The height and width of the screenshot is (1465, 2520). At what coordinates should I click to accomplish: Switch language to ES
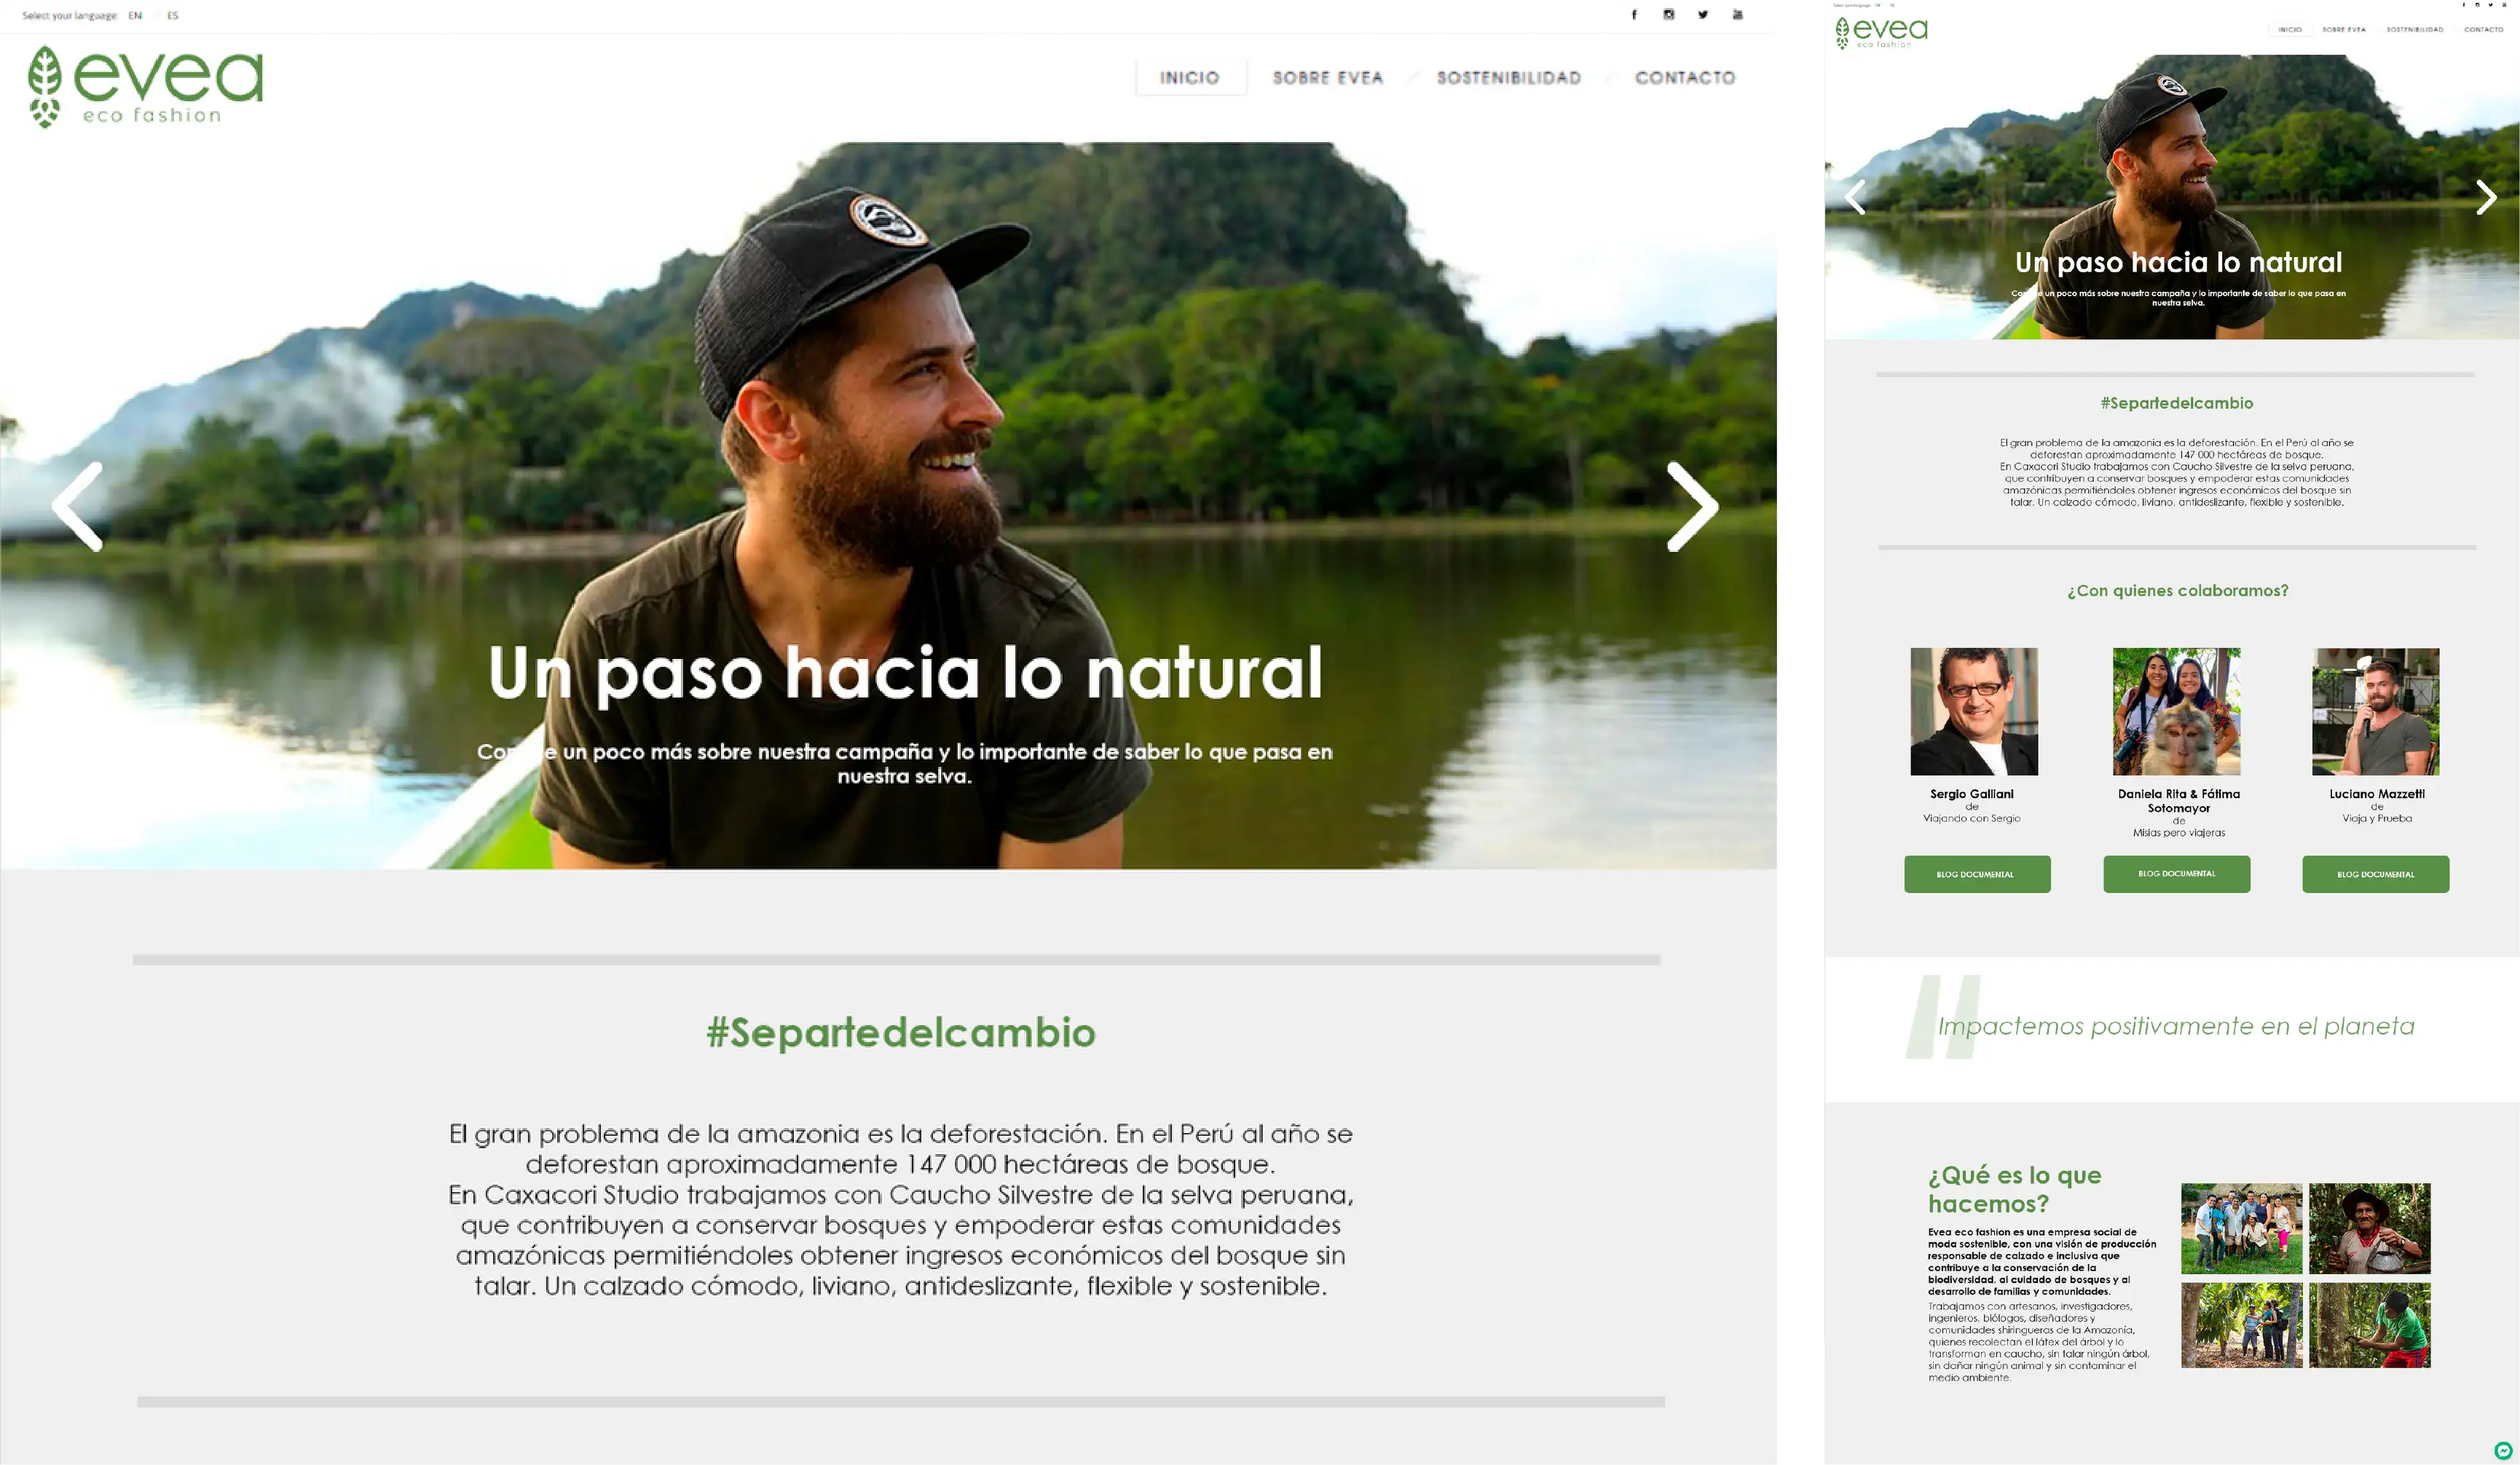(173, 16)
